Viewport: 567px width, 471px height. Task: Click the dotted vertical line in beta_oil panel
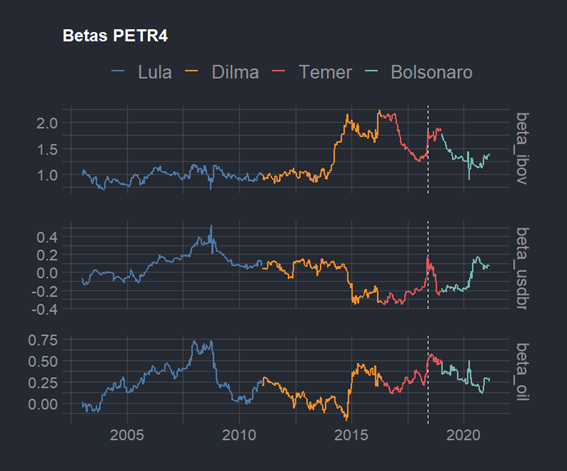click(x=428, y=380)
